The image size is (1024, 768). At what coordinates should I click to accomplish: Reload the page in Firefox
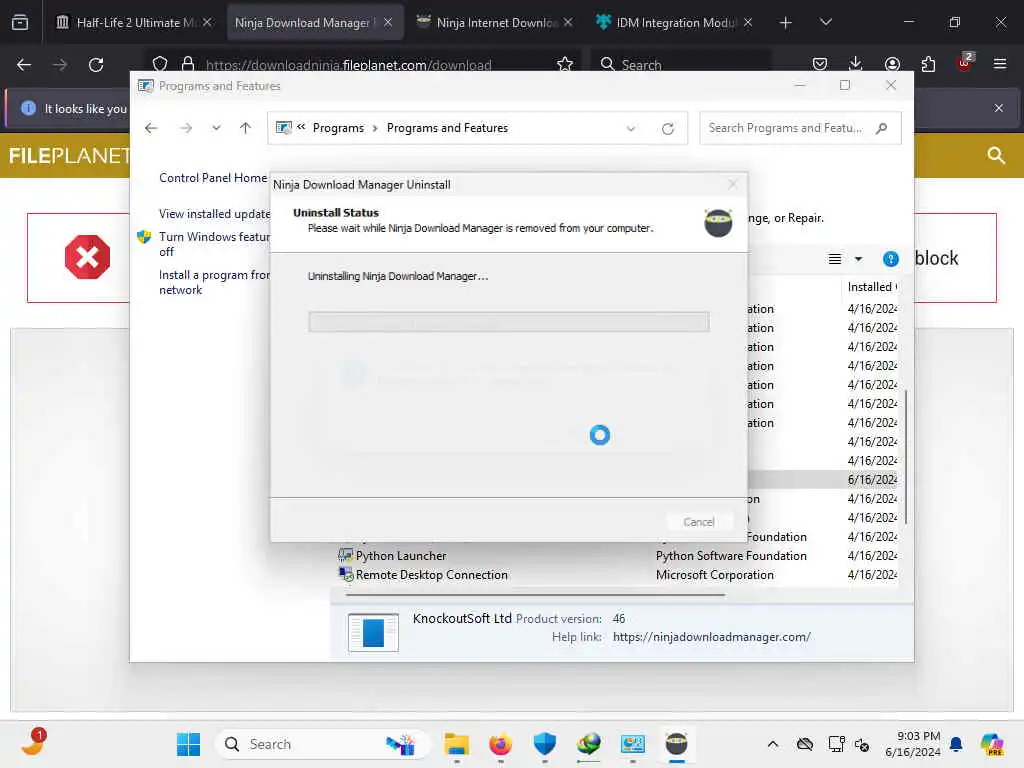(96, 65)
